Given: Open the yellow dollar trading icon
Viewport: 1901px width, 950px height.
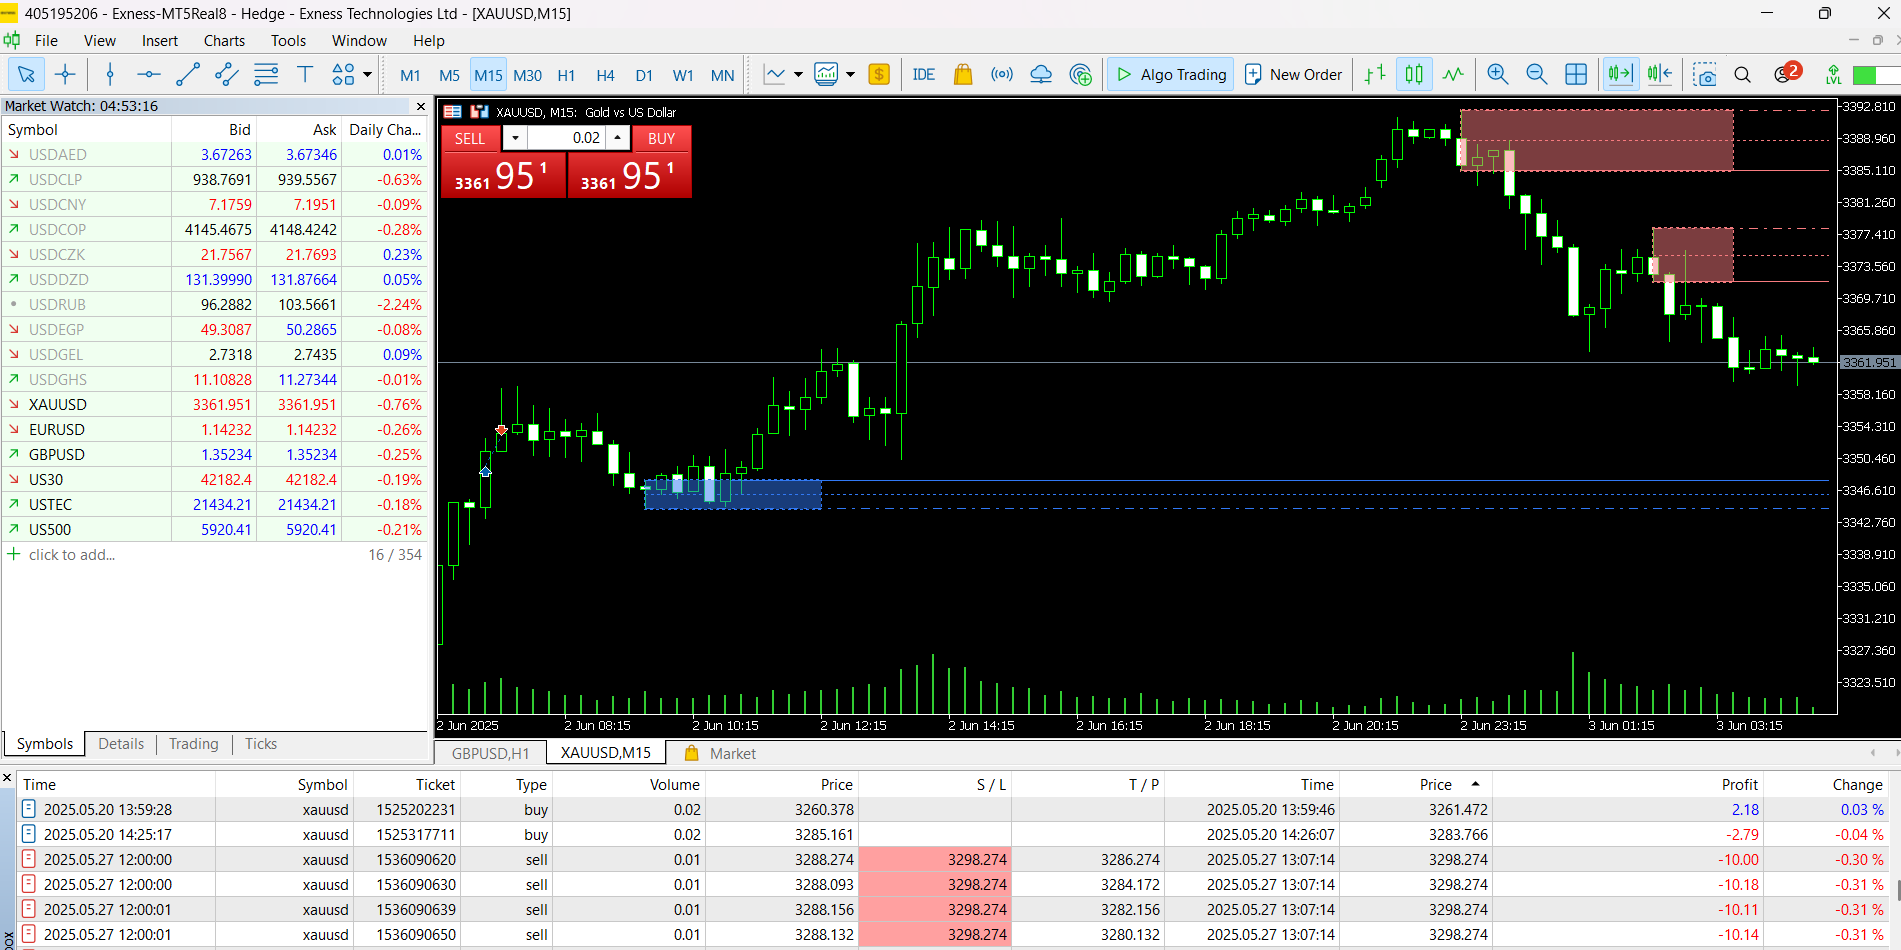Looking at the screenshot, I should click(x=879, y=75).
